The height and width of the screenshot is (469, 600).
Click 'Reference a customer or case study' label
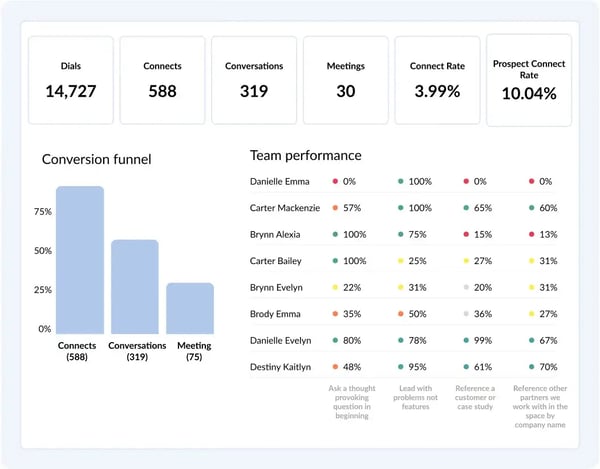coord(475,397)
